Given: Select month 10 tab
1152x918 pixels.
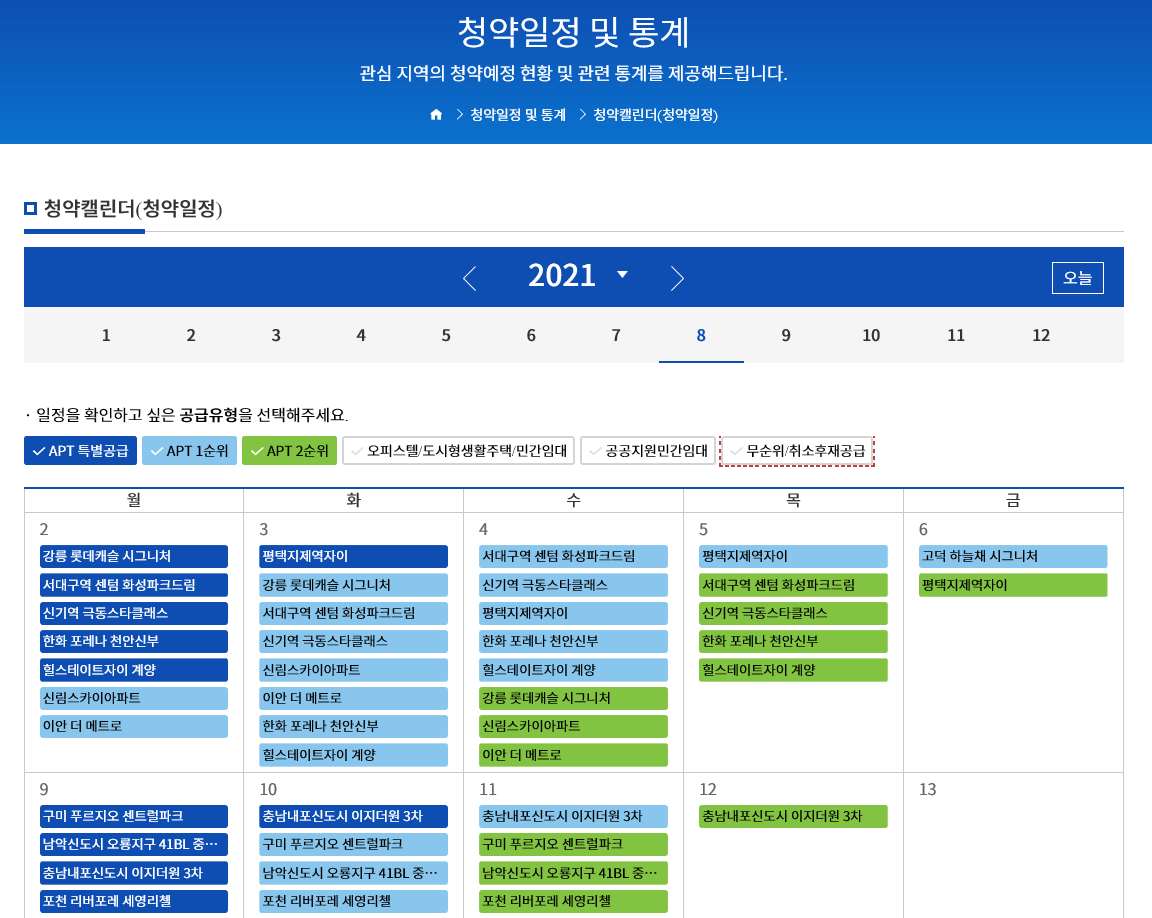Looking at the screenshot, I should point(871,335).
